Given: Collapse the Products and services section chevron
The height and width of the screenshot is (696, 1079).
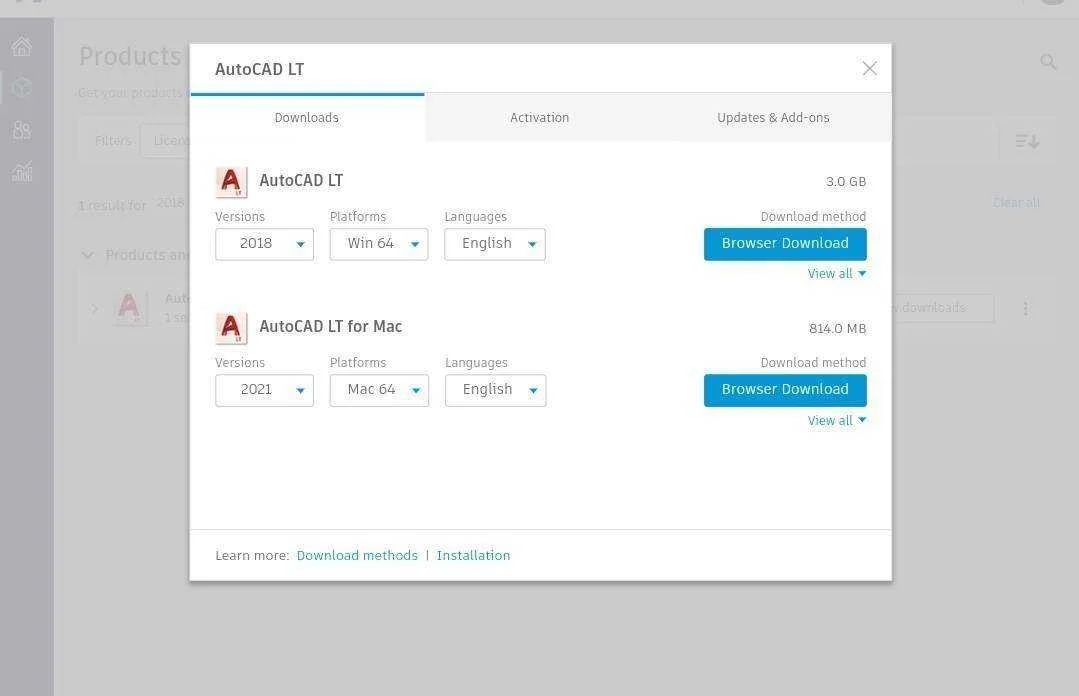Looking at the screenshot, I should pos(87,255).
